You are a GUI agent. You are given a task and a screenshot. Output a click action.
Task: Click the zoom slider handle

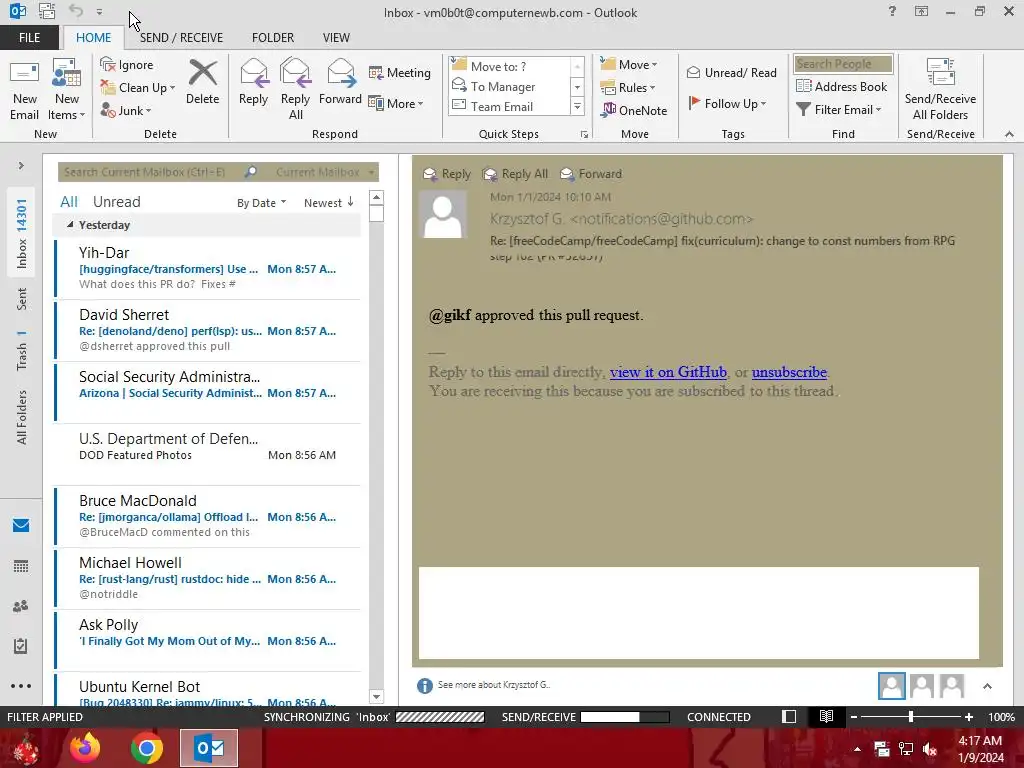coord(910,717)
